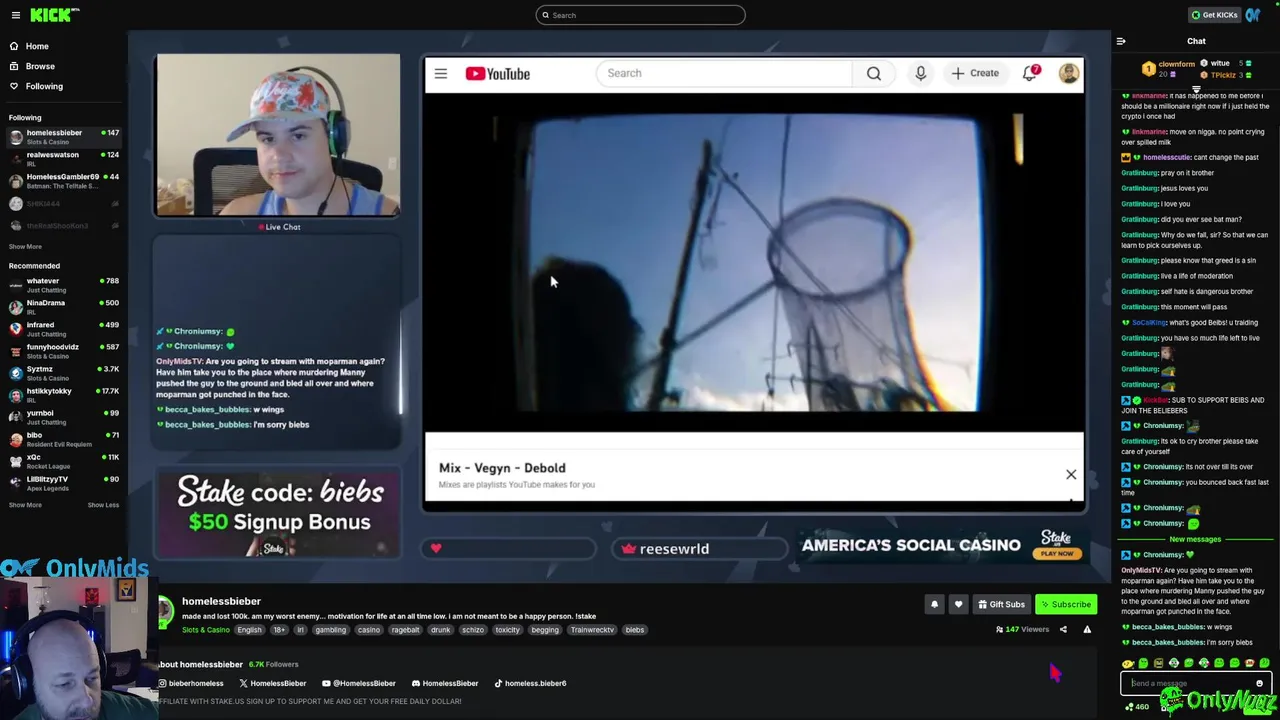Viewport: 1280px width, 720px height.
Task: Open the Kick hamburger sidebar menu
Action: 15,15
